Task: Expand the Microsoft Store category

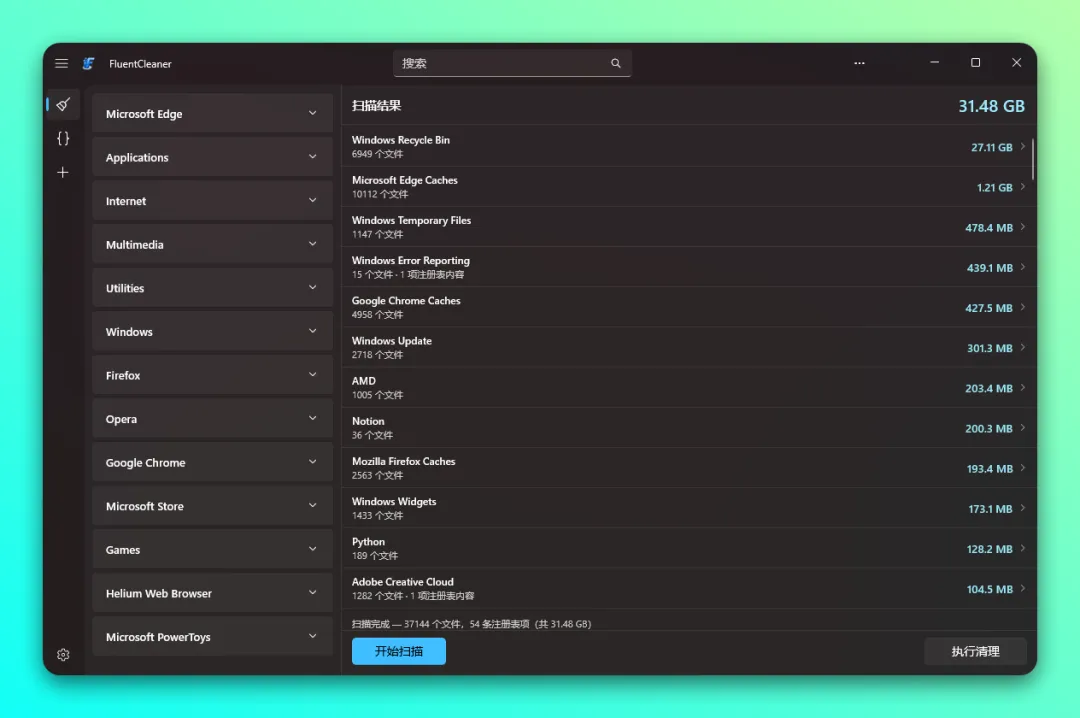Action: (x=212, y=506)
